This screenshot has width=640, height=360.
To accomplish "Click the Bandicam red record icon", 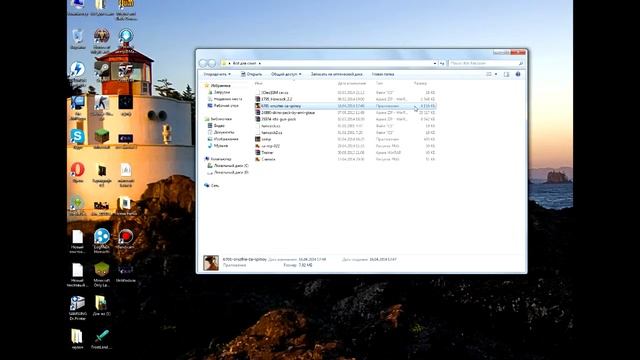I will coord(125,238).
